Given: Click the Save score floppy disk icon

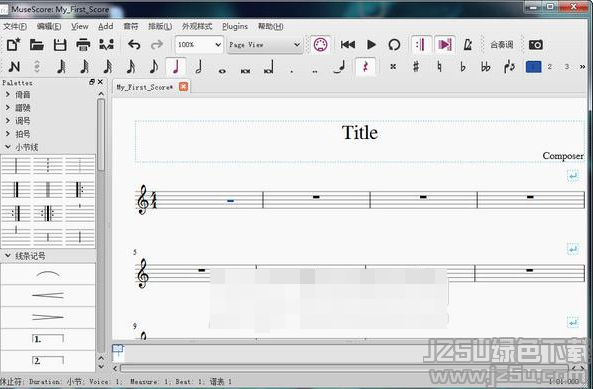Looking at the screenshot, I should pyautogui.click(x=60, y=45).
